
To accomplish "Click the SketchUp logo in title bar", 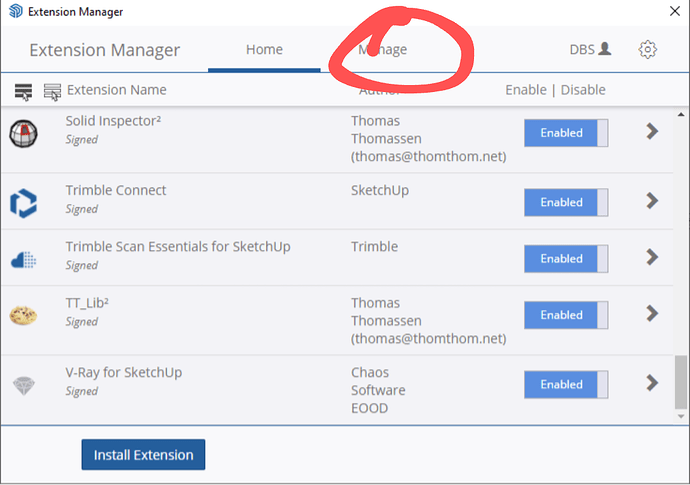I will point(16,11).
